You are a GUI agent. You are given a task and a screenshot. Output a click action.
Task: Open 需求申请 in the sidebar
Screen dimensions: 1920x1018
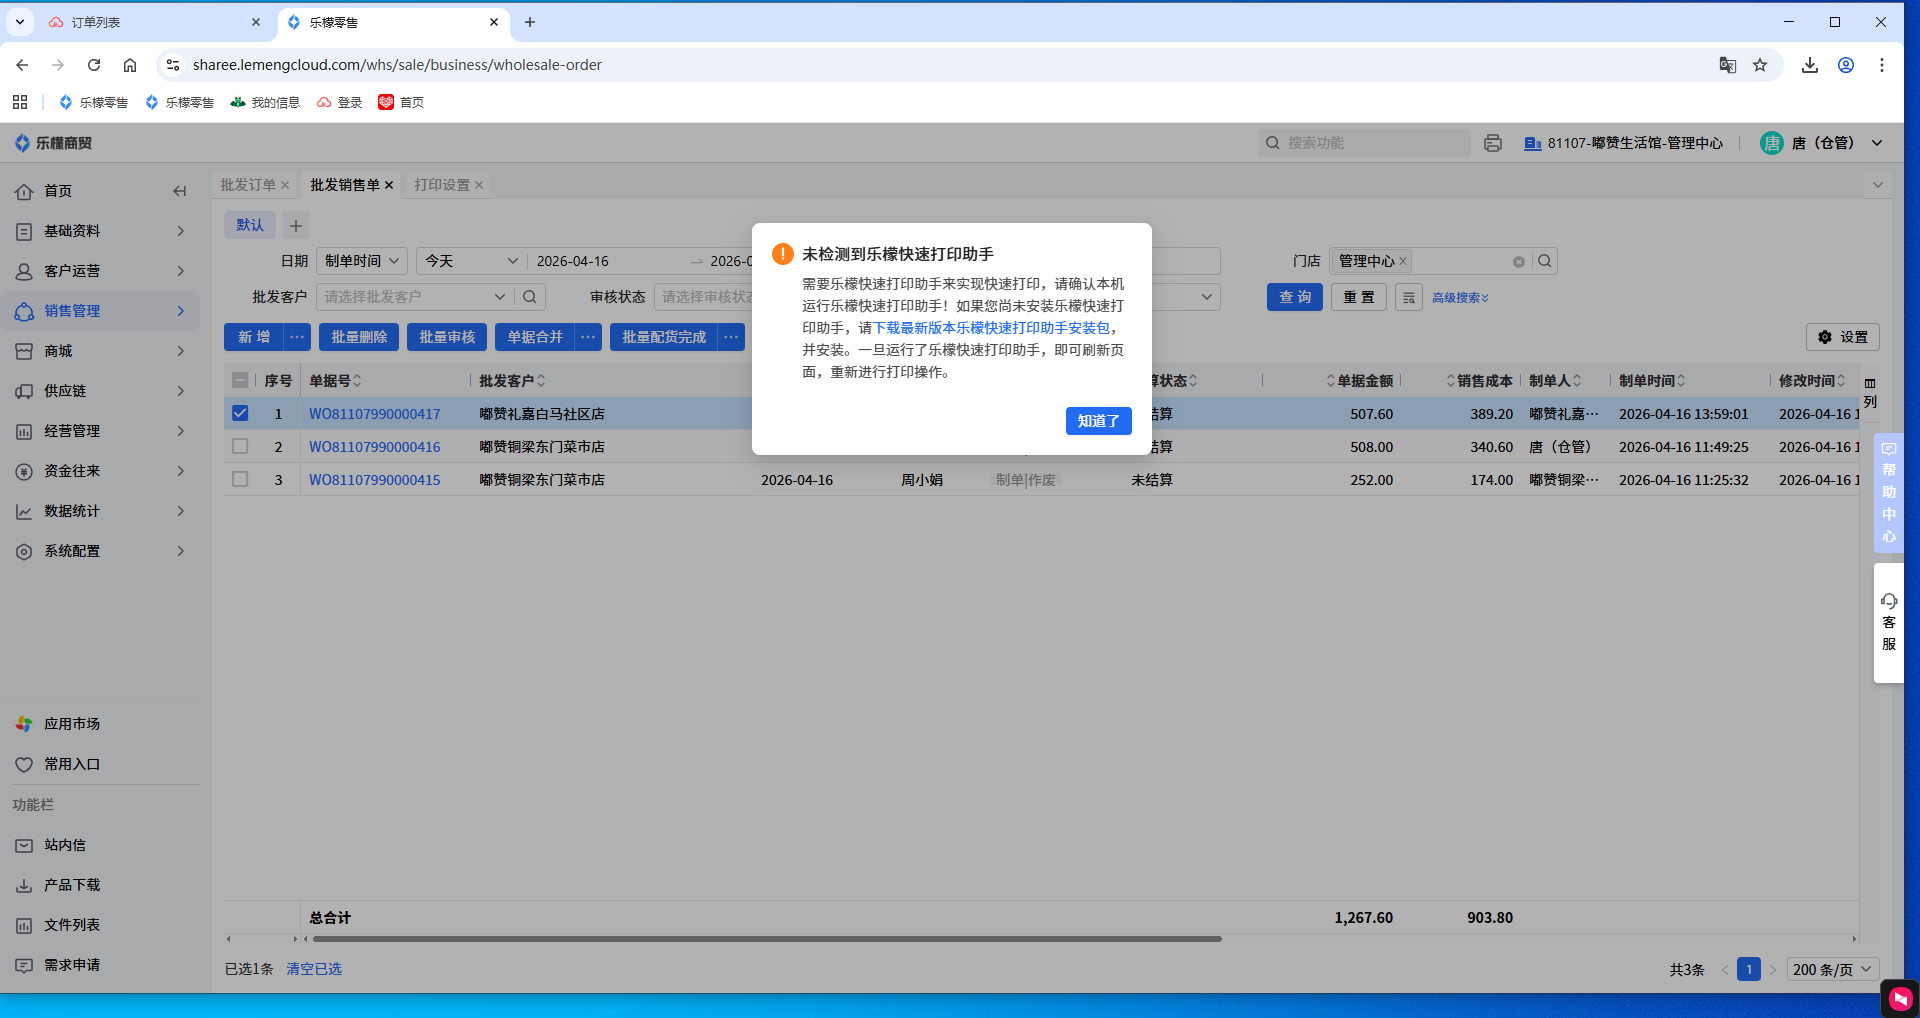point(72,965)
